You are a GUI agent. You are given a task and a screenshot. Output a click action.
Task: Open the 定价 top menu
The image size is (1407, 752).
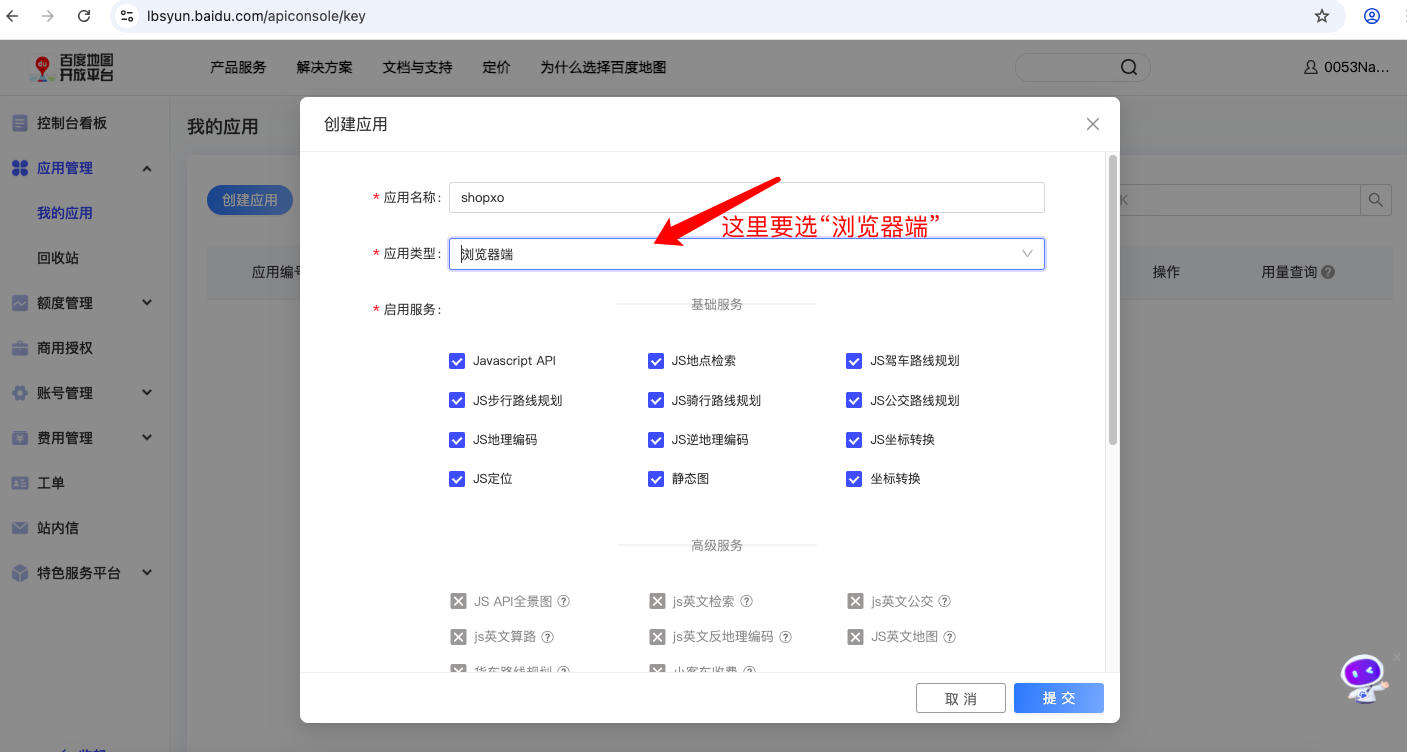[x=497, y=67]
